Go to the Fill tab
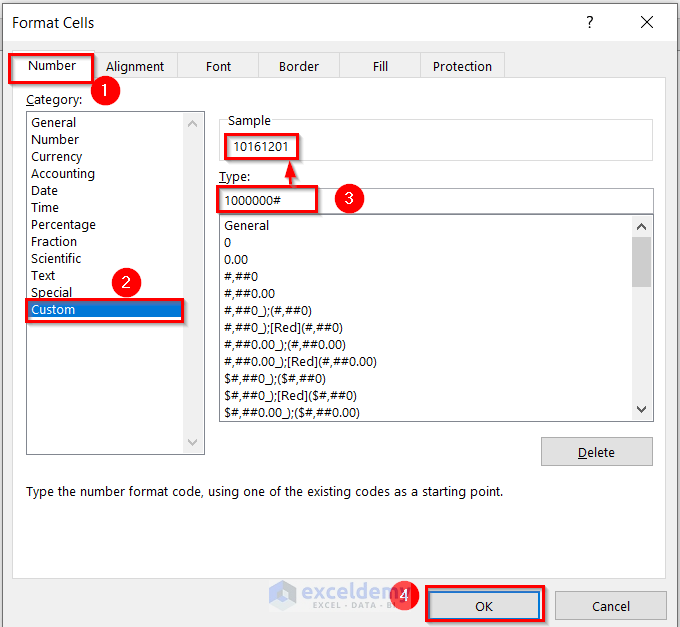This screenshot has width=680, height=627. (x=380, y=66)
